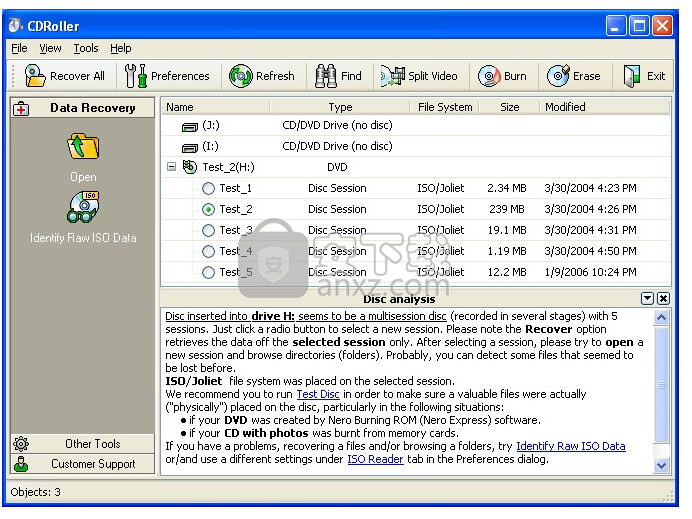Image resolution: width=692 pixels, height=519 pixels.
Task: Follow the Test Disc link
Action: [318, 394]
